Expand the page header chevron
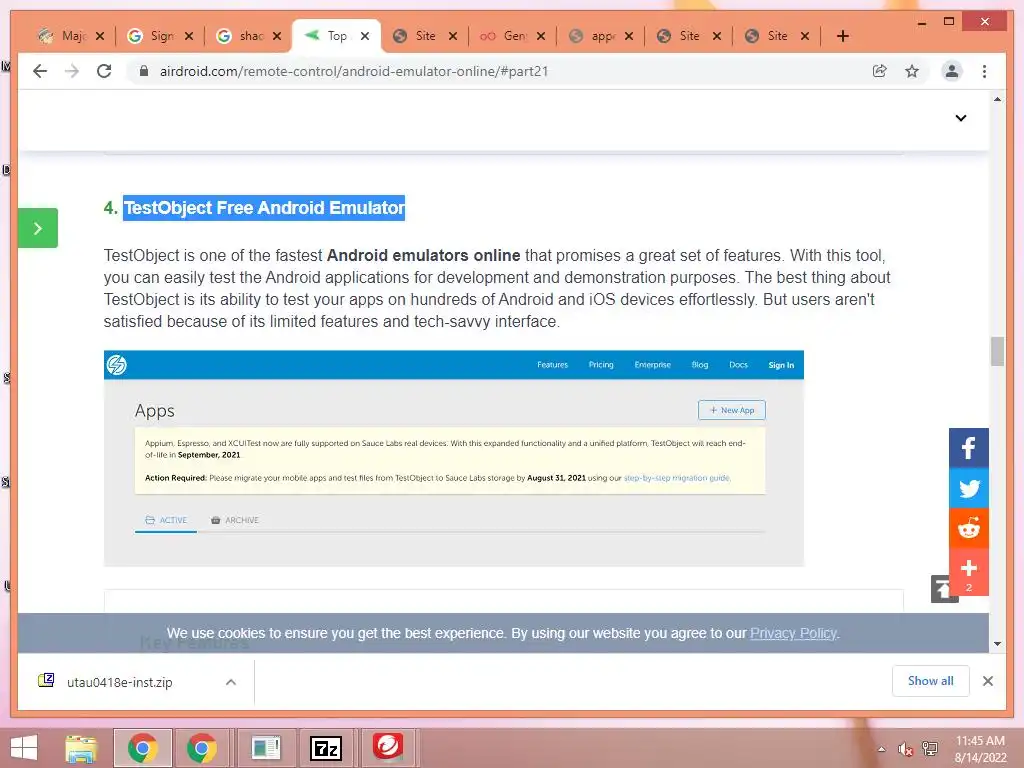1024x768 pixels. (x=961, y=118)
